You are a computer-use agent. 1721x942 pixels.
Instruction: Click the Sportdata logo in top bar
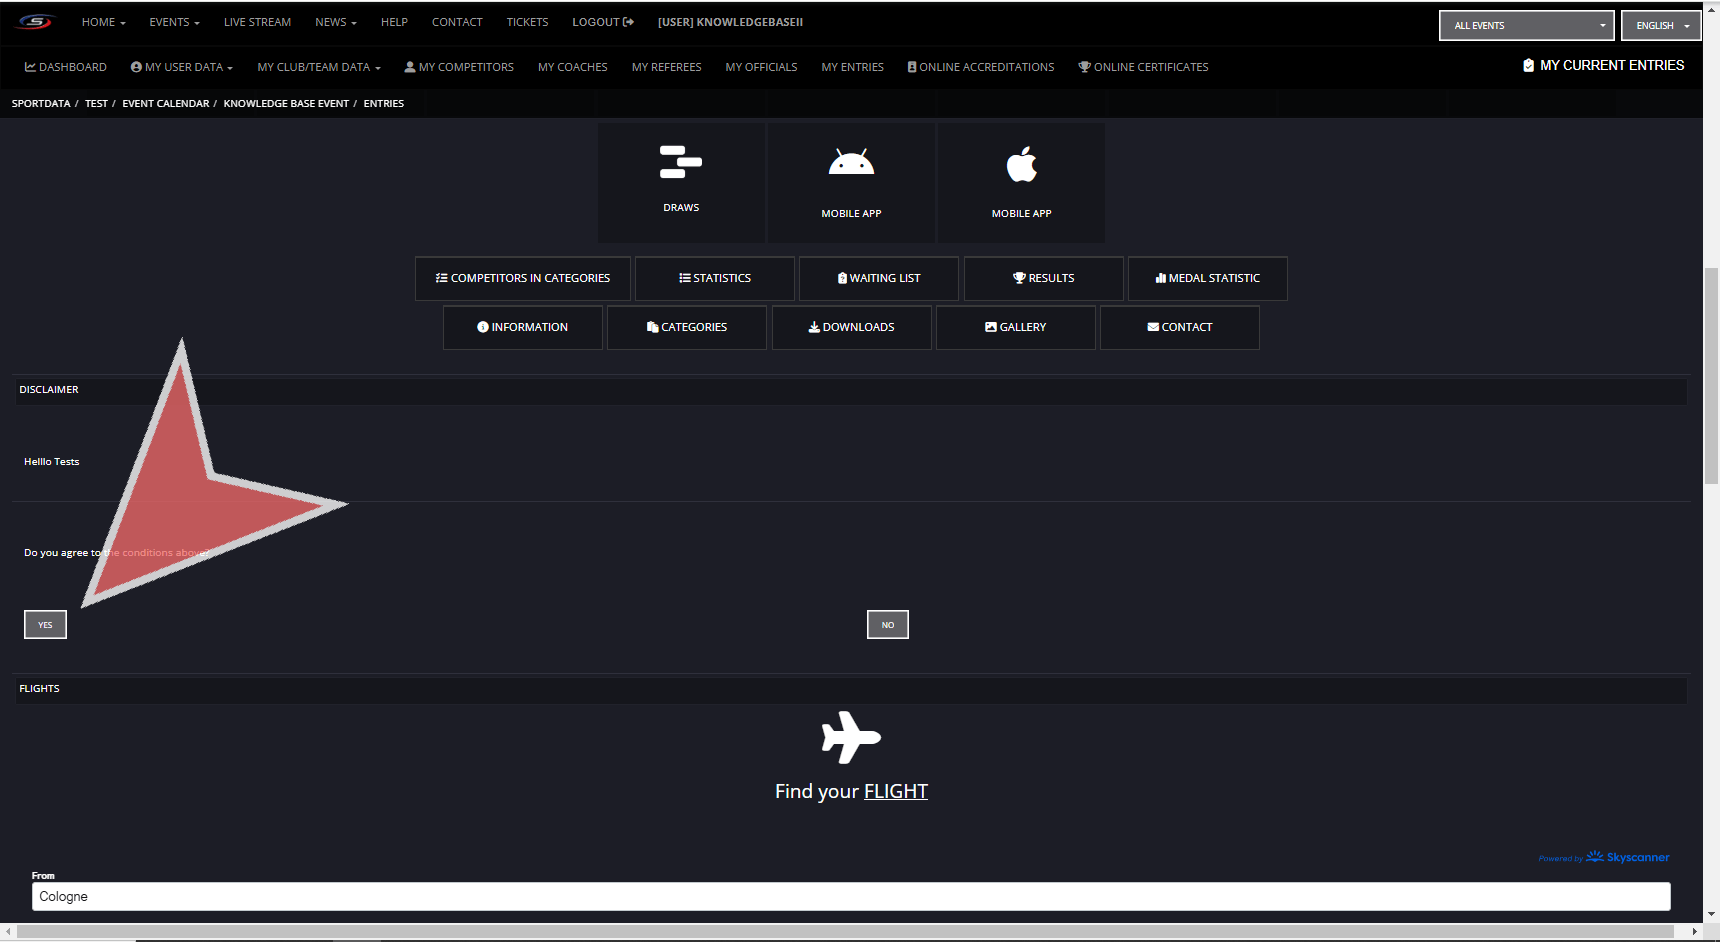[x=35, y=22]
